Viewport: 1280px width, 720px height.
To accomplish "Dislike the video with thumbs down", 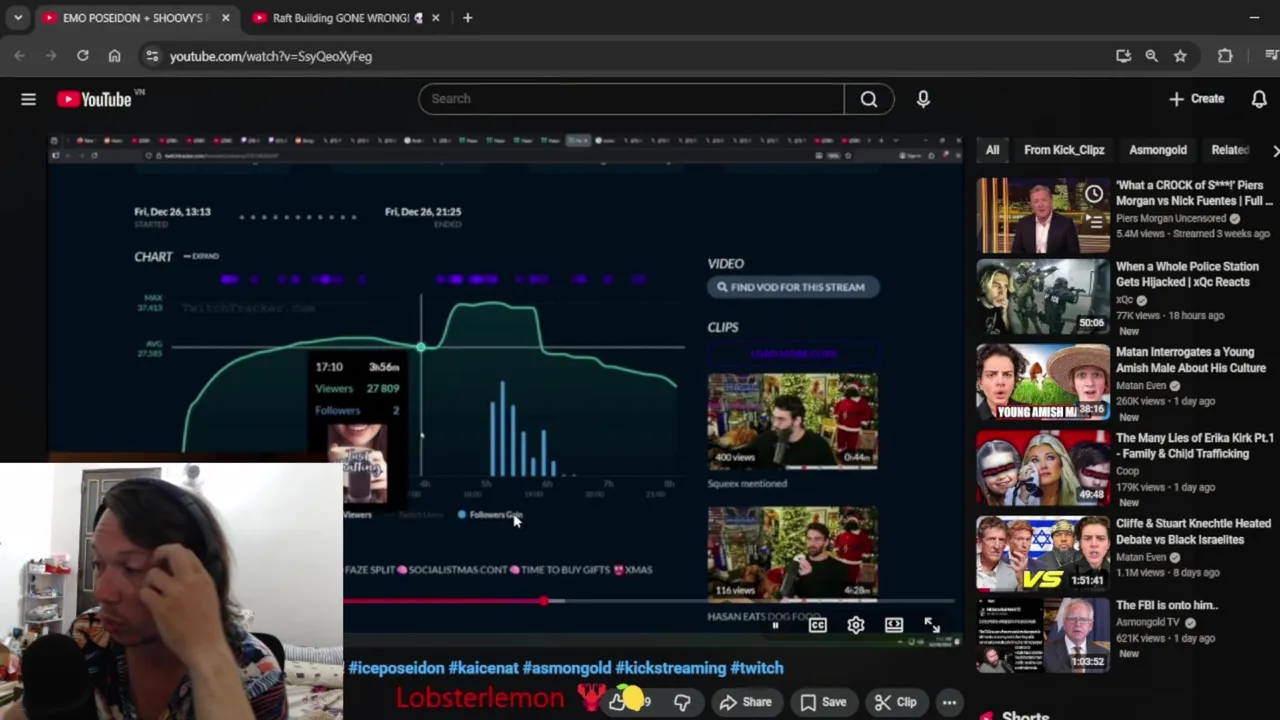I will click(682, 702).
